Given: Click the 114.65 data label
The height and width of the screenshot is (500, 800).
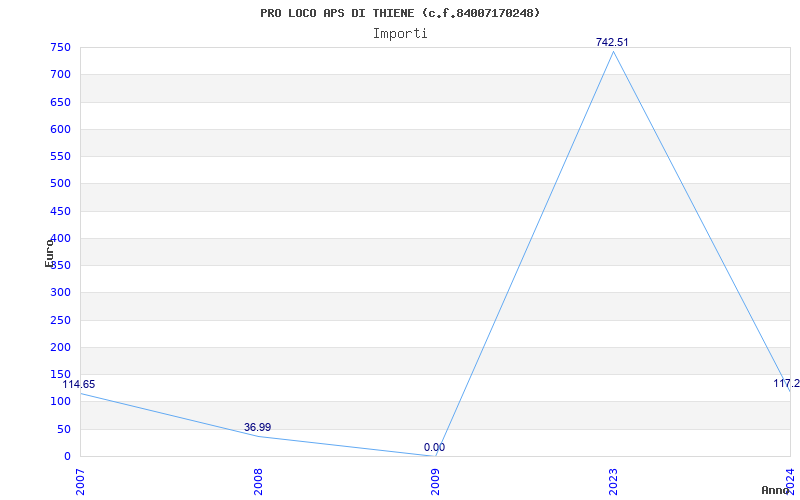Looking at the screenshot, I should 79,385.
